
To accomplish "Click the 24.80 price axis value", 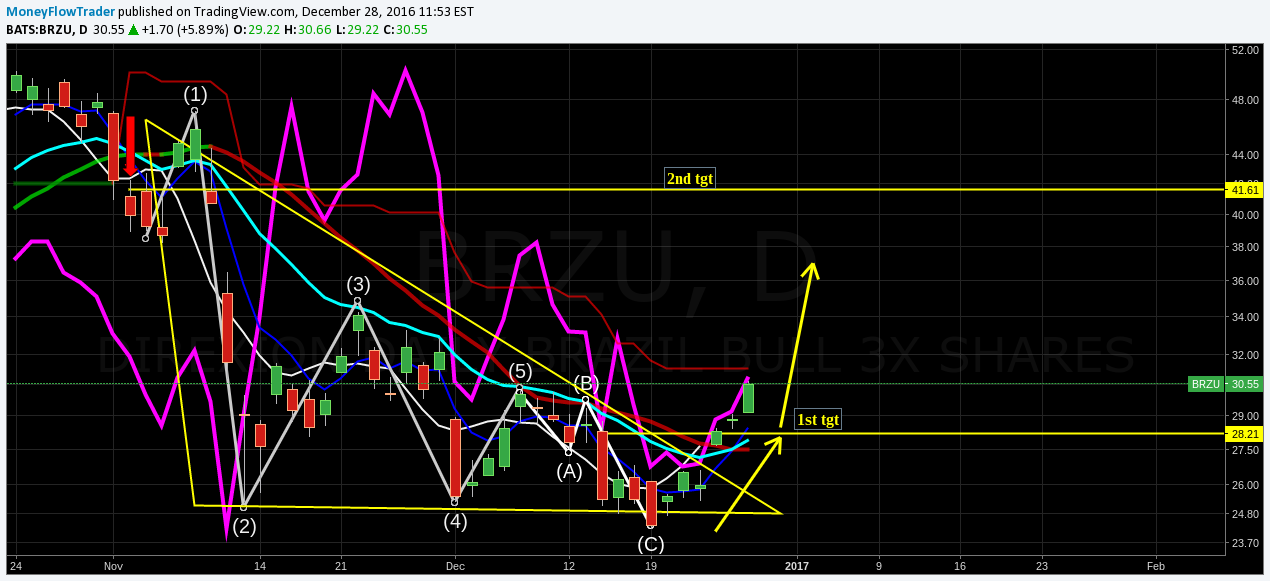I will point(1243,514).
